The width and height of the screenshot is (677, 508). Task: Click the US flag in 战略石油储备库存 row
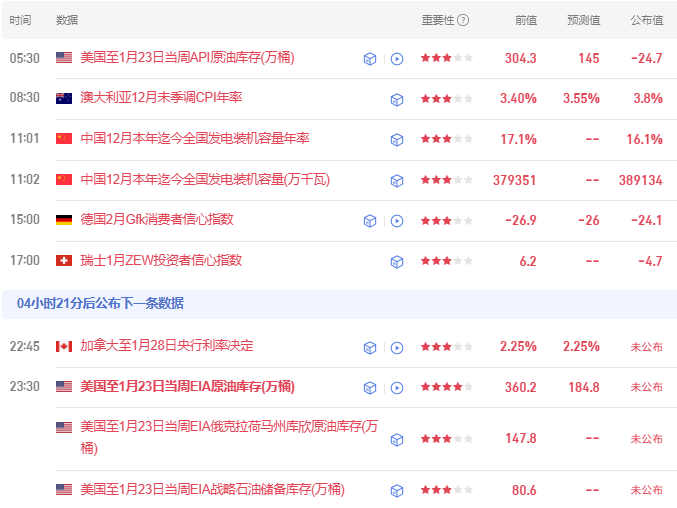pyautogui.click(x=64, y=489)
